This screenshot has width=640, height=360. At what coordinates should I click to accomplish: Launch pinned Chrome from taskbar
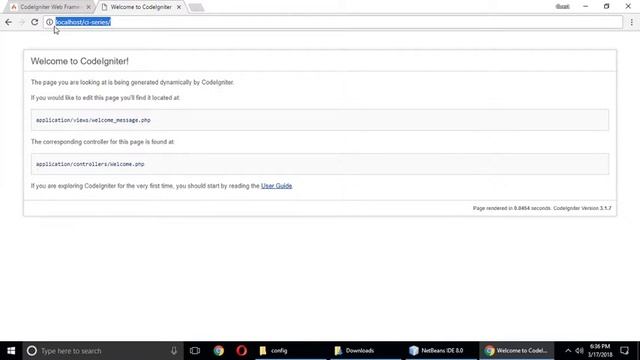[x=219, y=351]
